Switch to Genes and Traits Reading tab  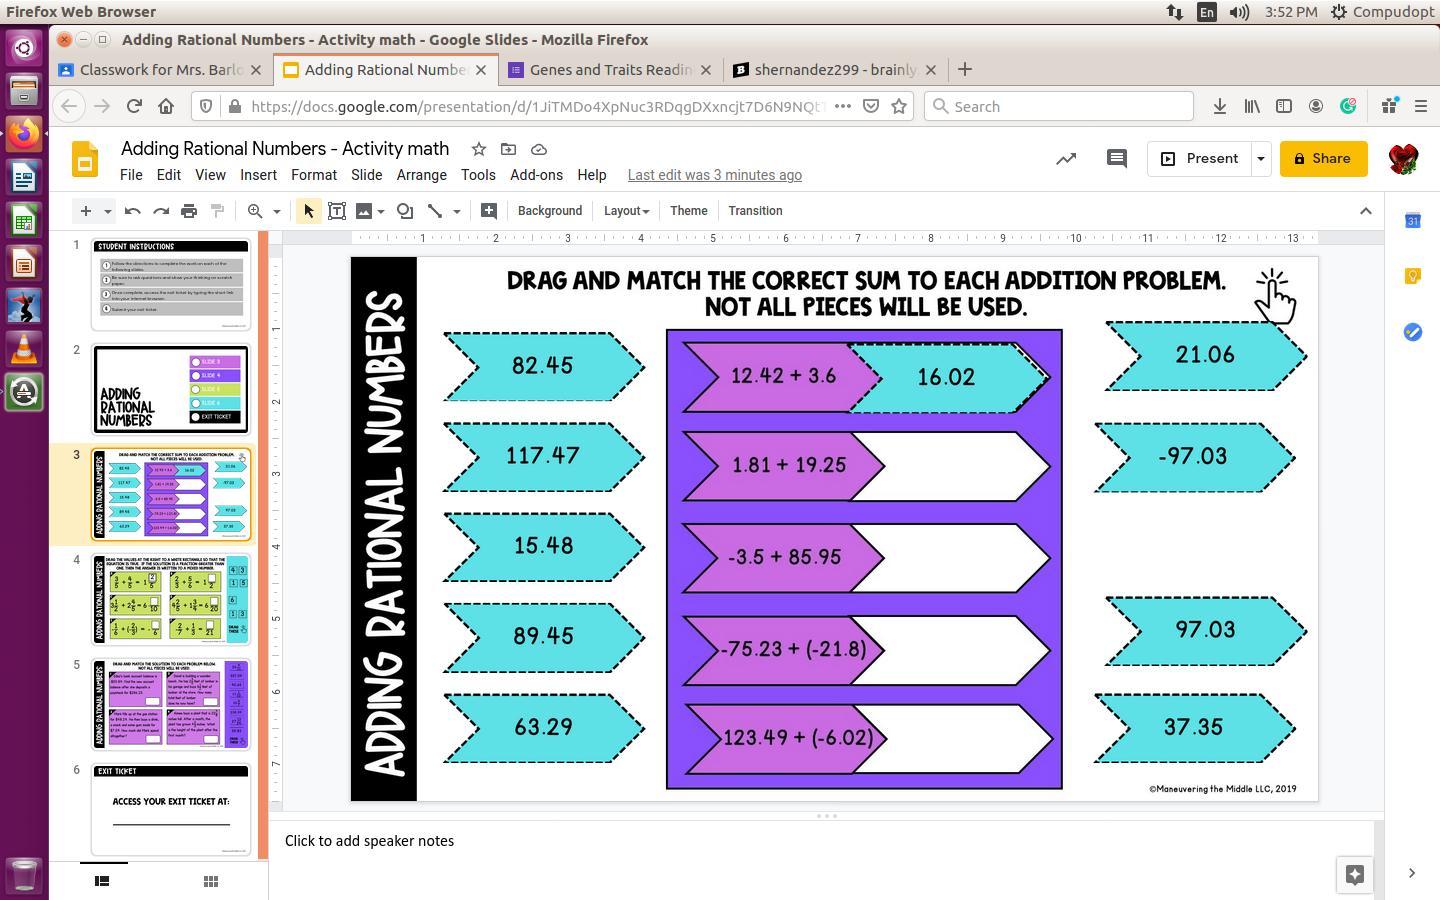point(610,70)
